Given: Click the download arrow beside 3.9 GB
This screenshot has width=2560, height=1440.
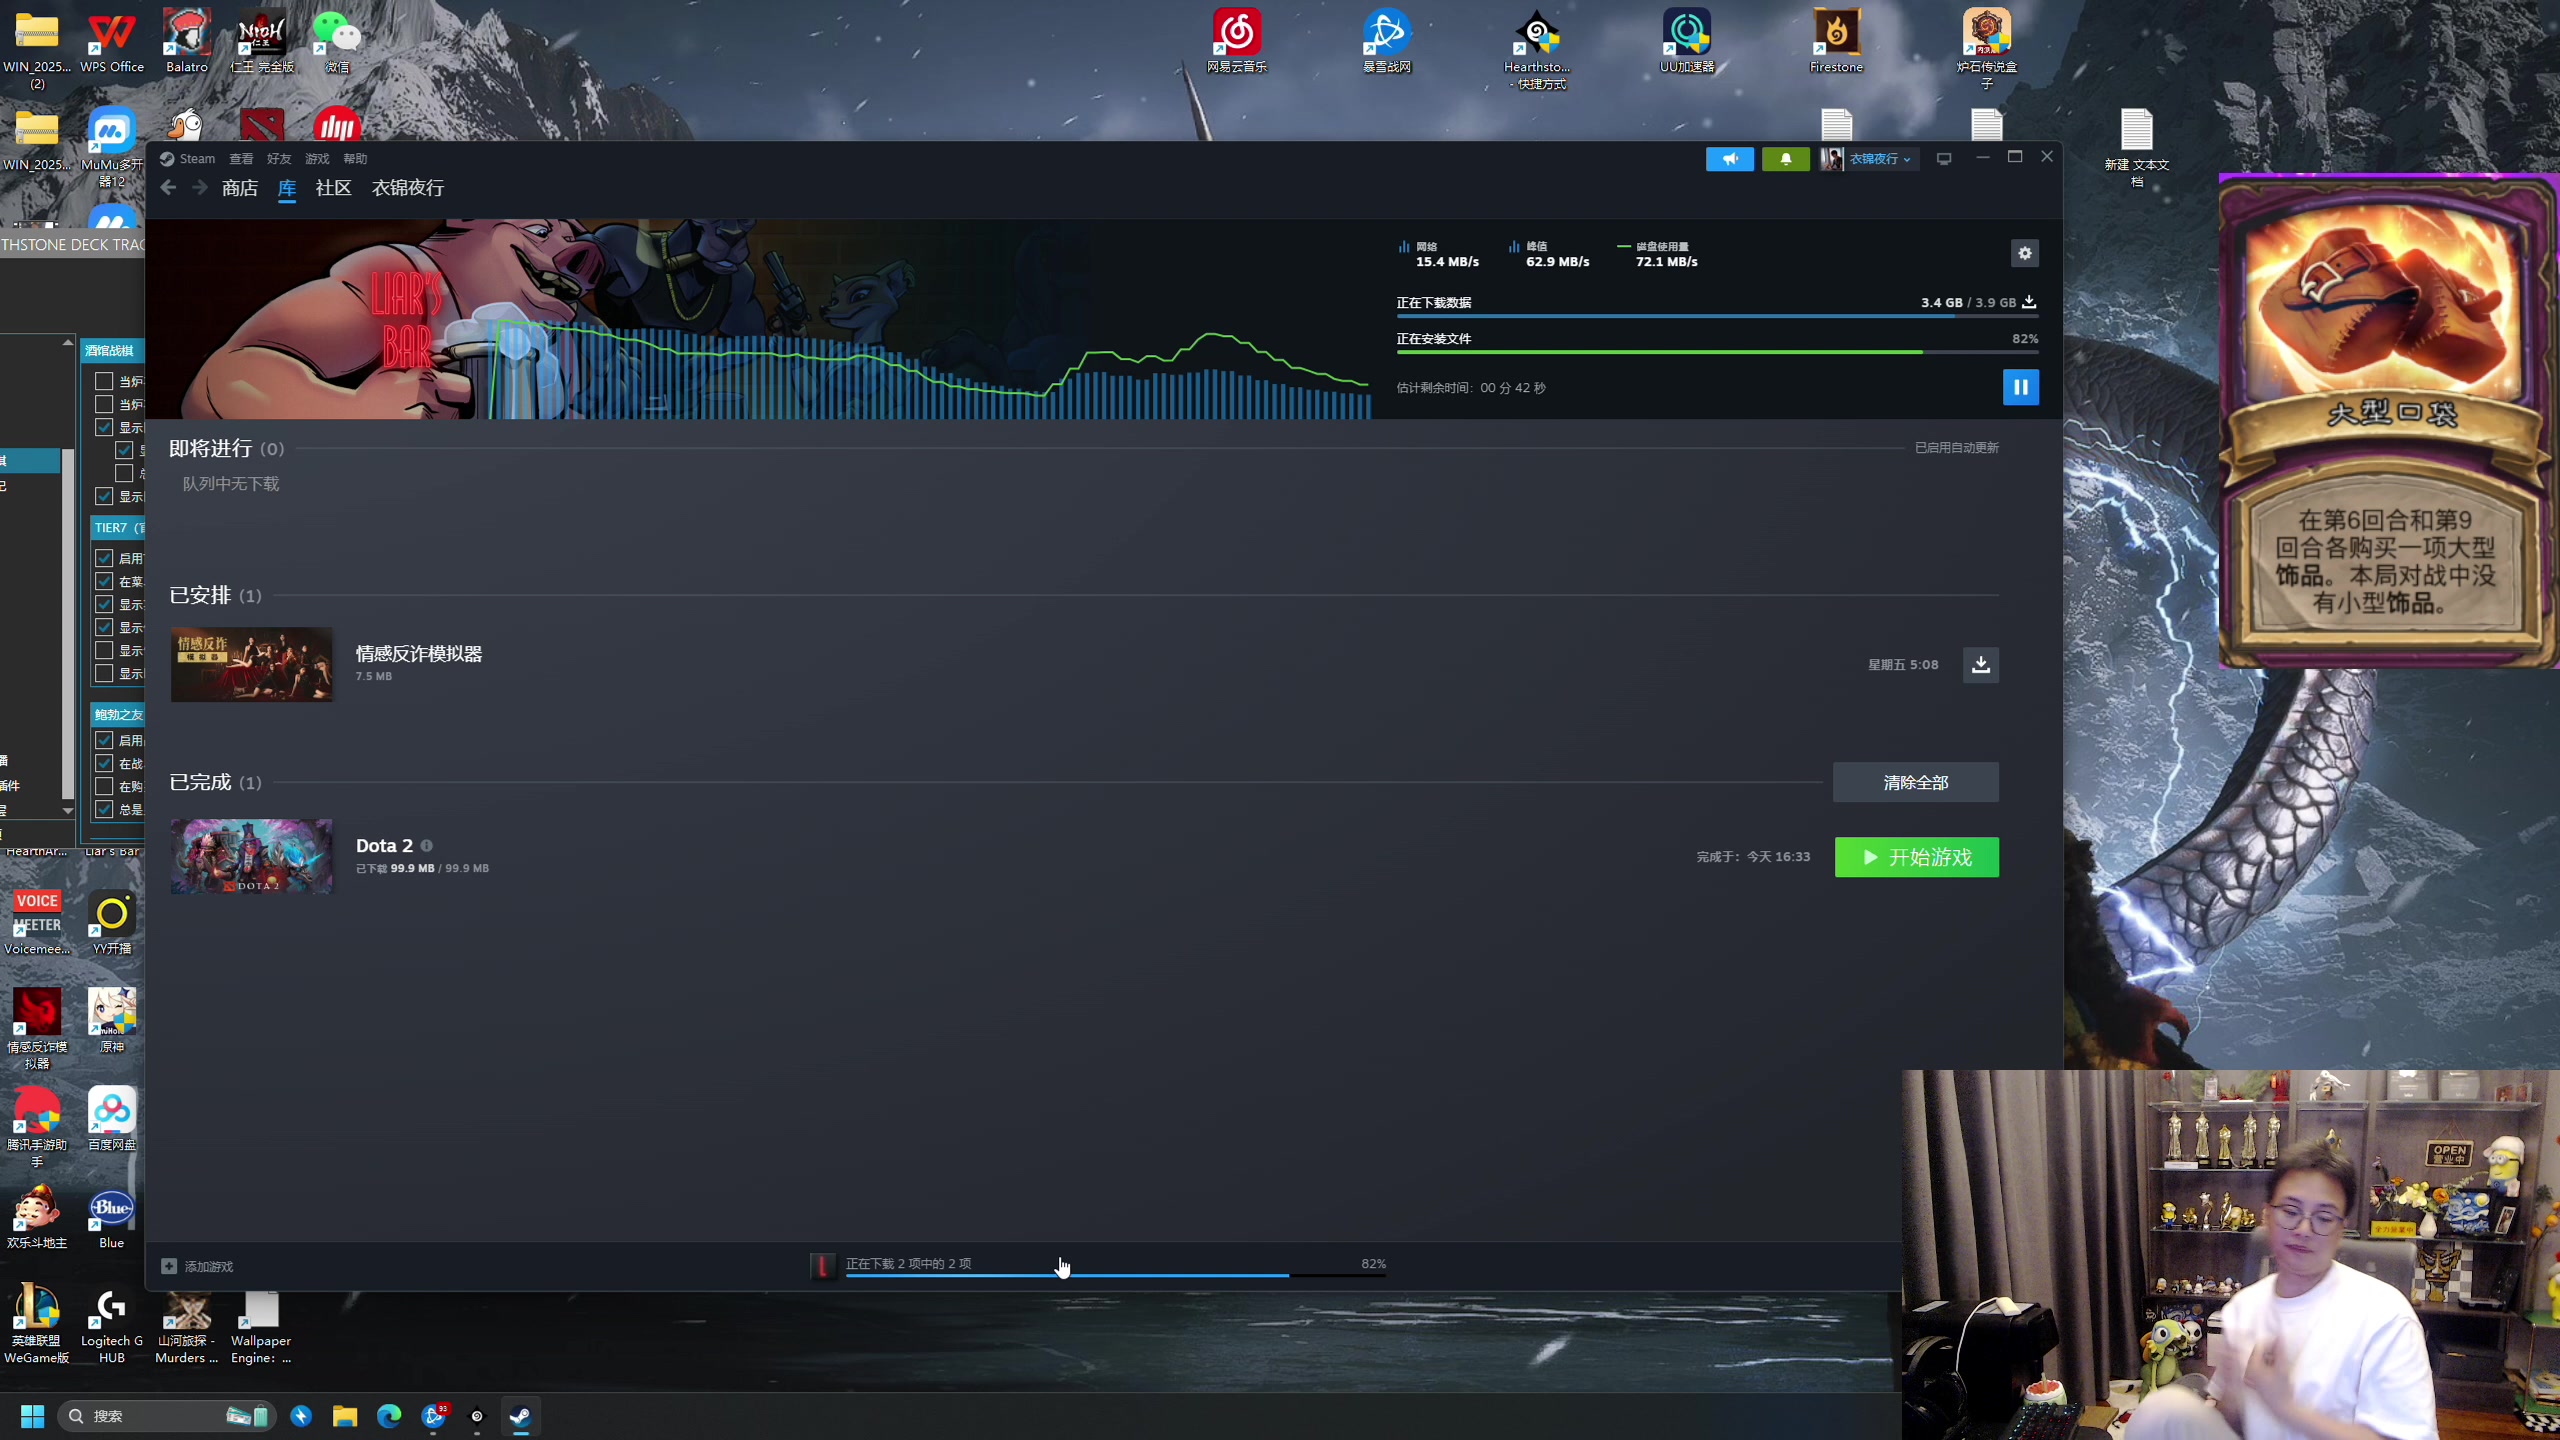Looking at the screenshot, I should [x=2030, y=302].
